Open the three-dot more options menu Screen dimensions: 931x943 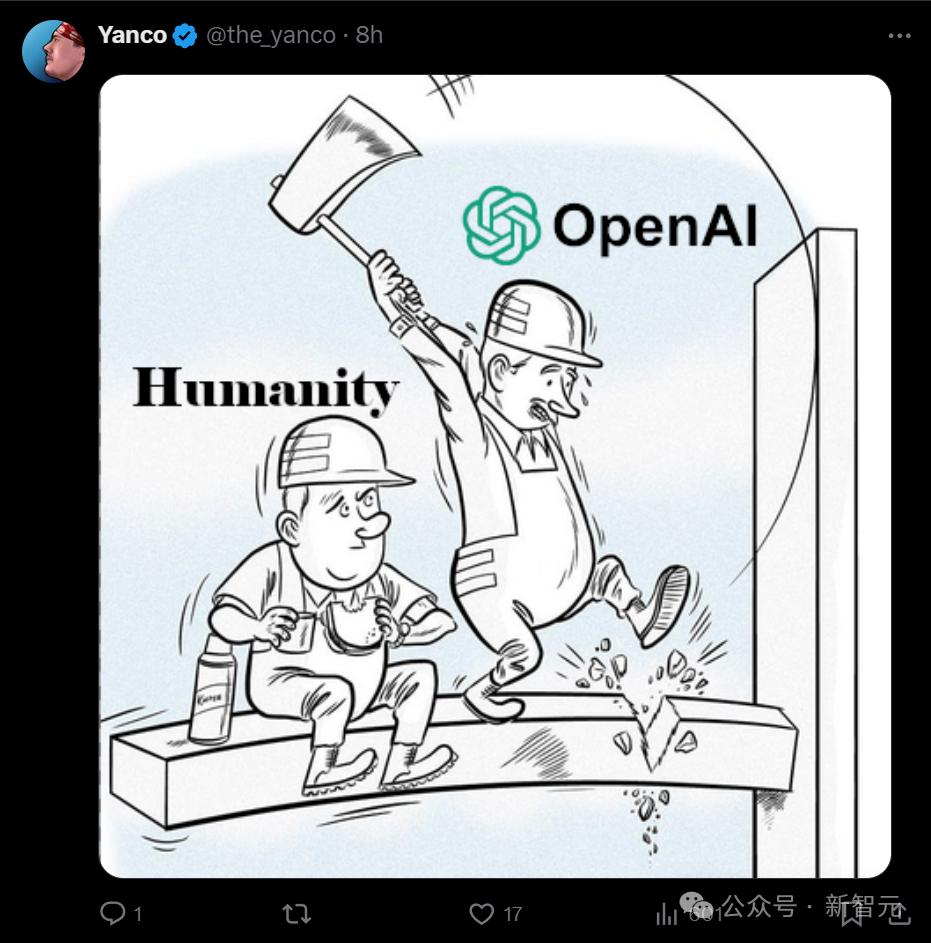point(899,36)
